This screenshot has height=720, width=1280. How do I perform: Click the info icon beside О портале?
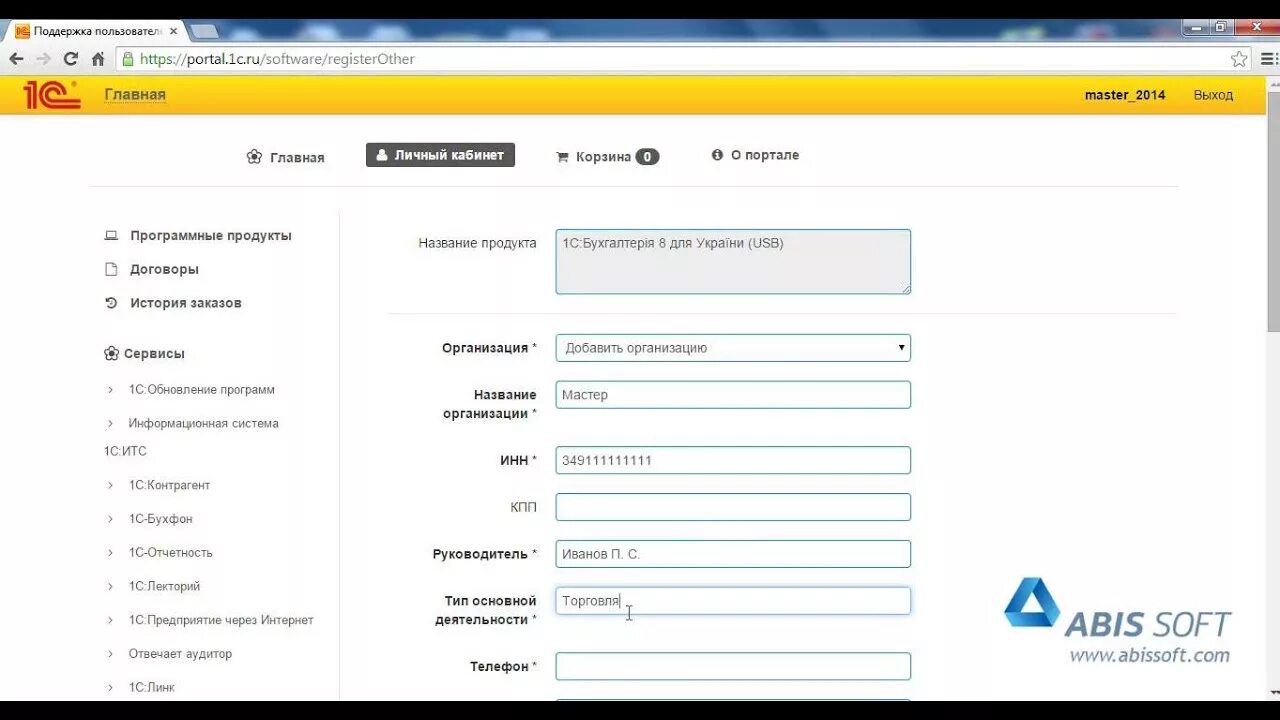(x=717, y=155)
